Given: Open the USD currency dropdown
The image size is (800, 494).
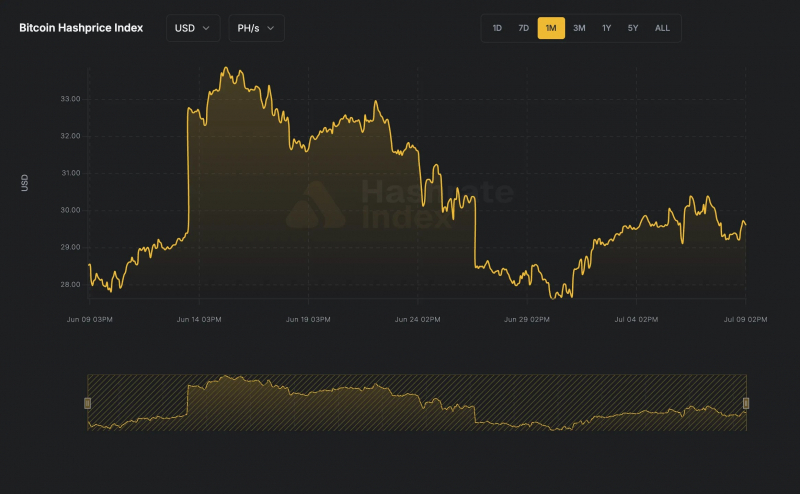Looking at the screenshot, I should tap(193, 28).
